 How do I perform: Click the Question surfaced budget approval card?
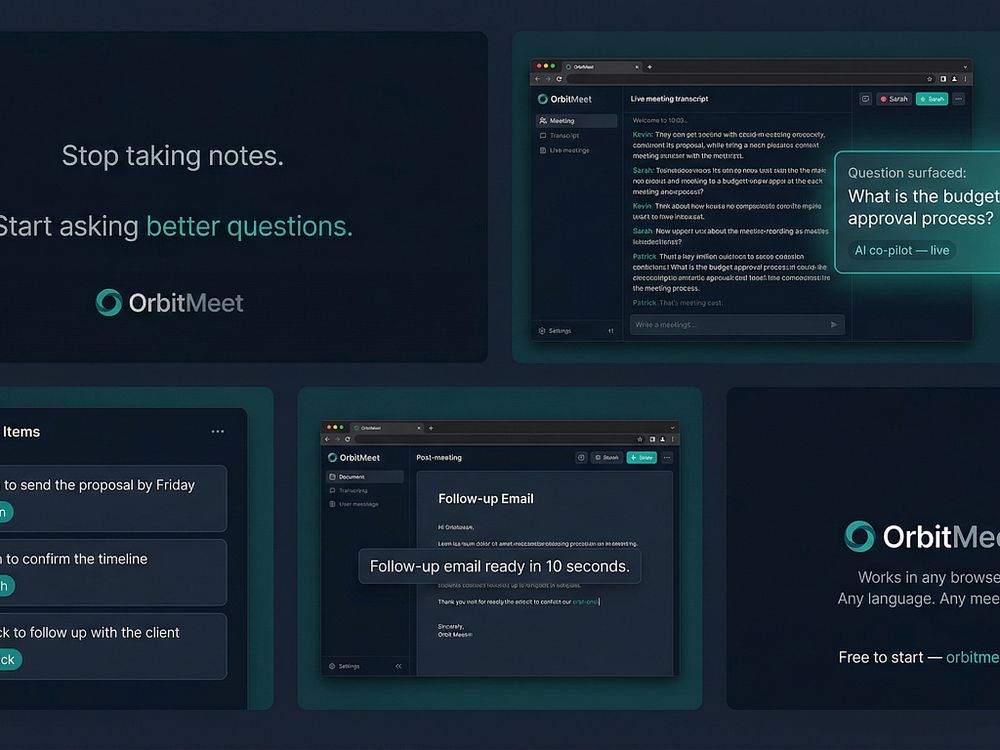pyautogui.click(x=917, y=212)
